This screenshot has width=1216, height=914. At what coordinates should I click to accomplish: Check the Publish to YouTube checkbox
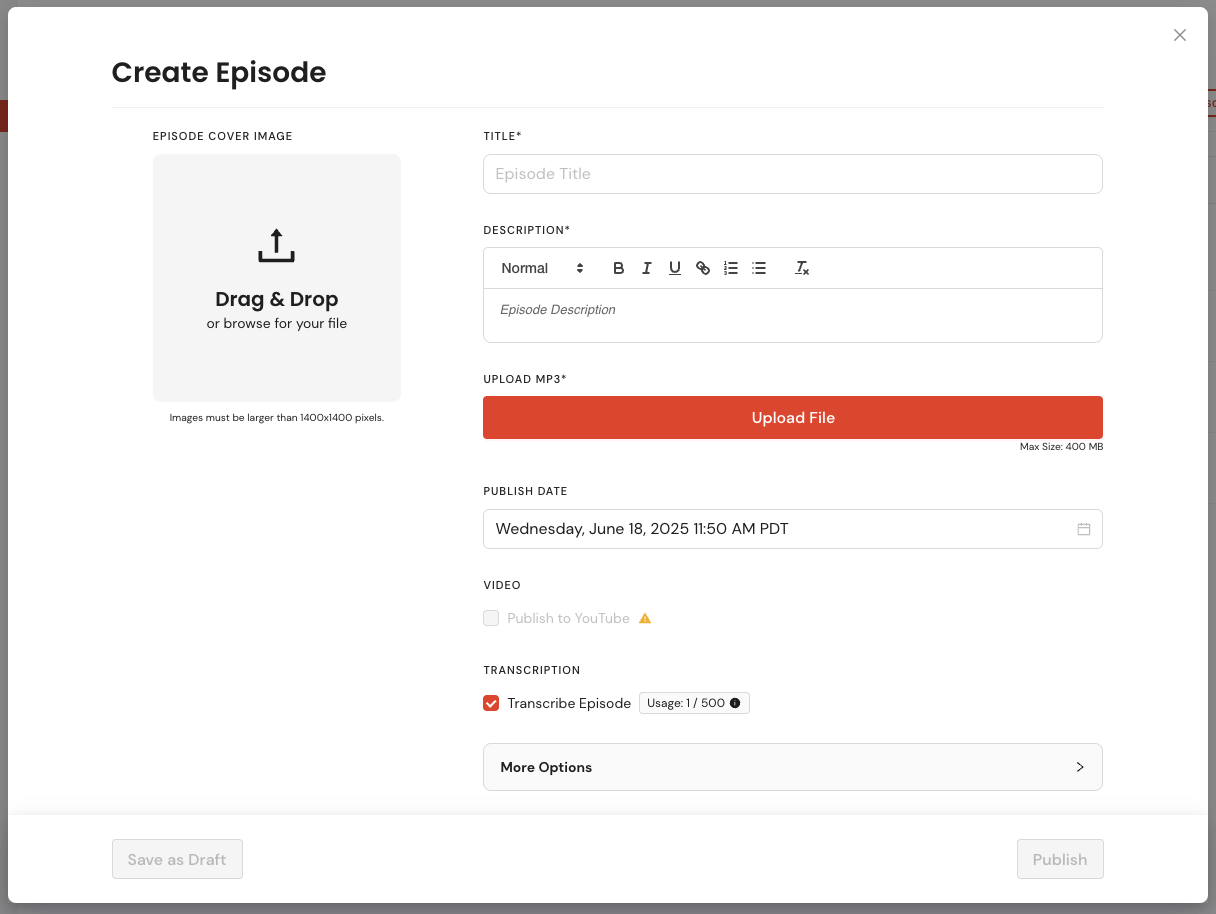[491, 618]
